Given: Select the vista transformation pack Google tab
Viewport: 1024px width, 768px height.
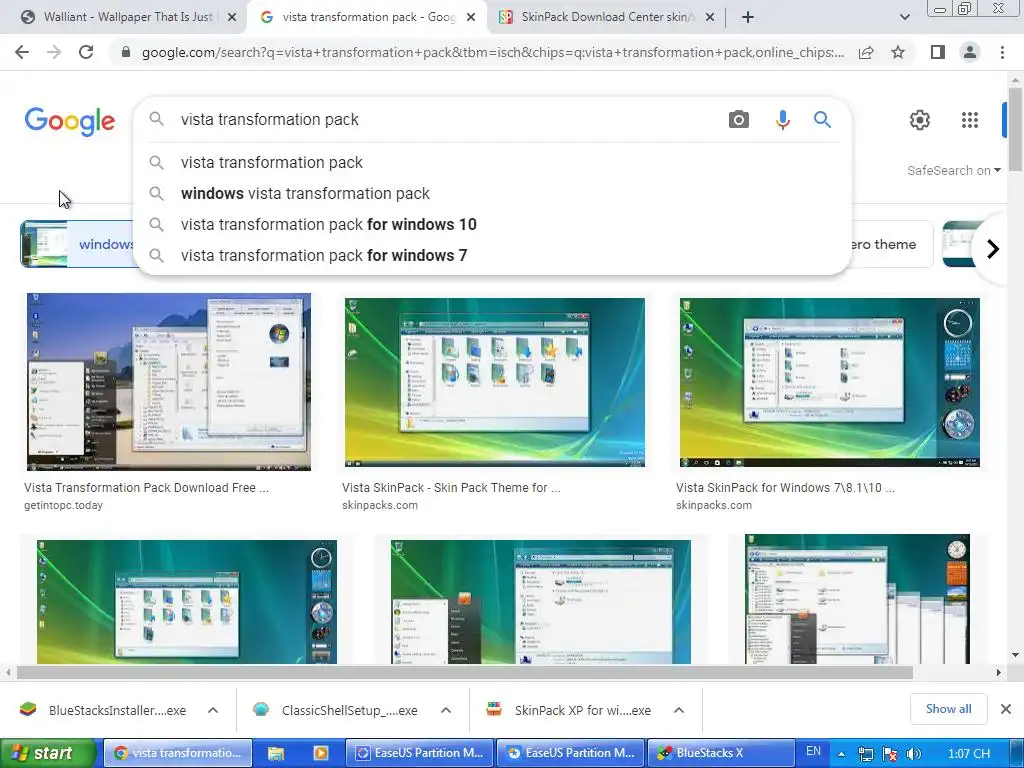Looking at the screenshot, I should pos(366,17).
